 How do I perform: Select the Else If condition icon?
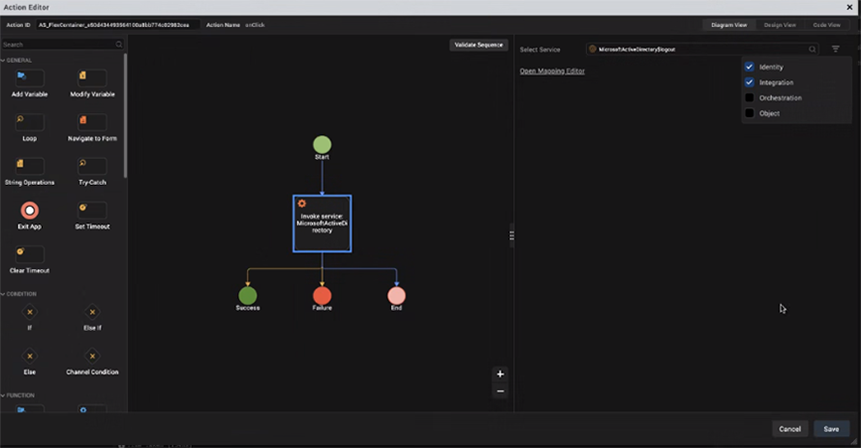click(92, 312)
